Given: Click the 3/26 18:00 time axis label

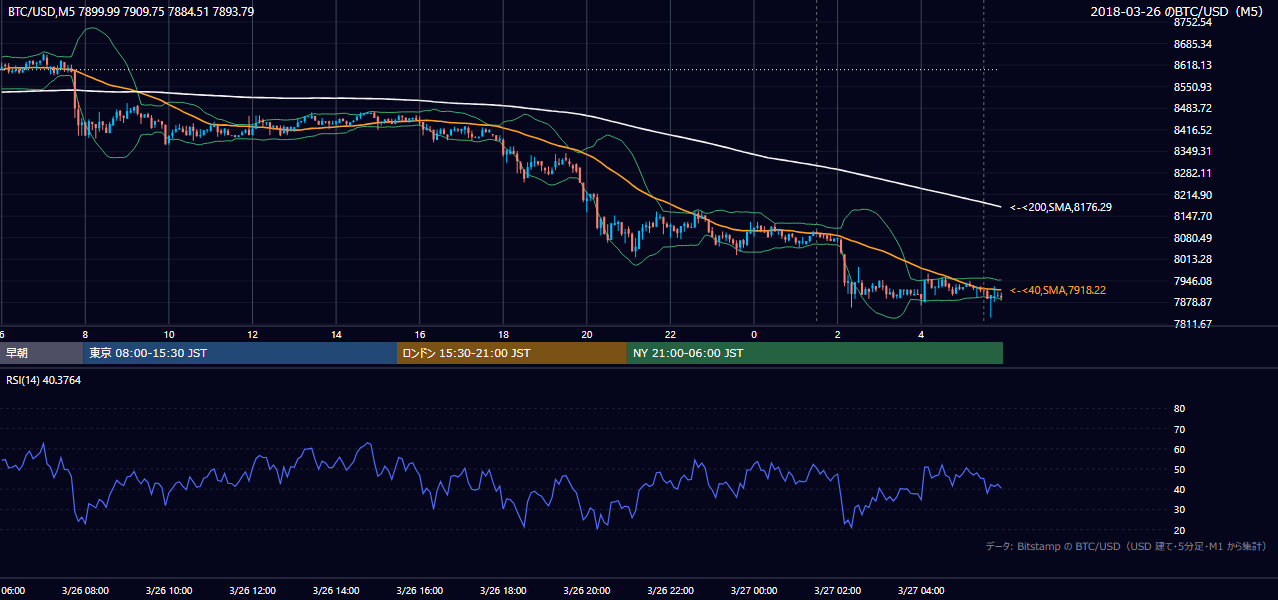Looking at the screenshot, I should pyautogui.click(x=503, y=591).
